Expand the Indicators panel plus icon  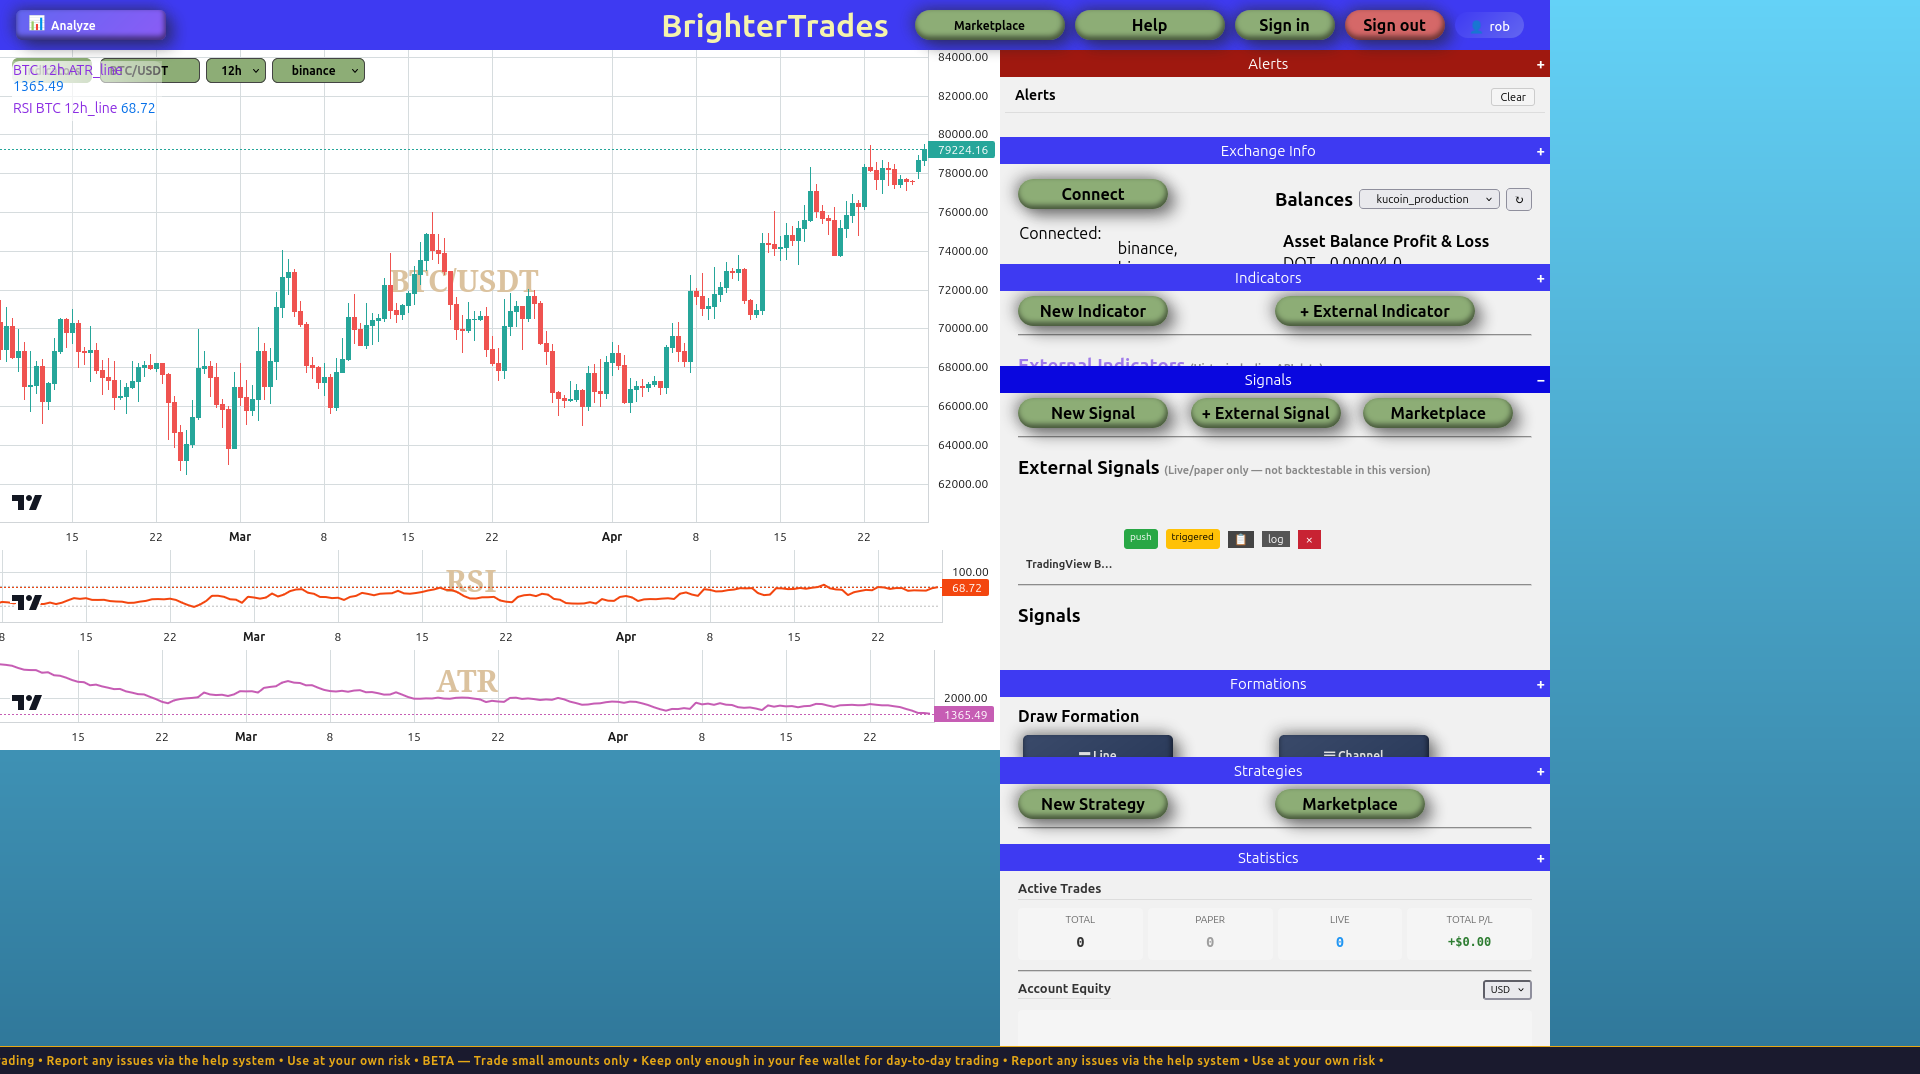coord(1540,279)
